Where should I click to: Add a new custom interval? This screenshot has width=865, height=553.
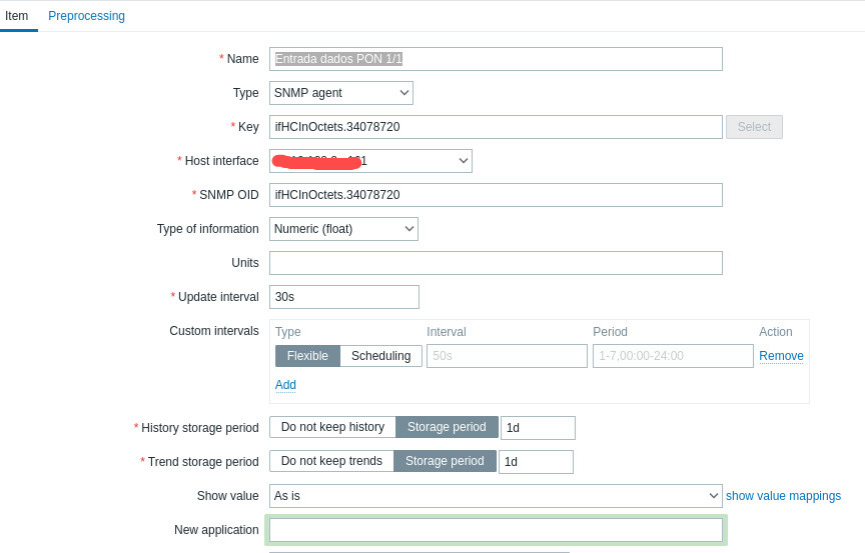(x=285, y=385)
